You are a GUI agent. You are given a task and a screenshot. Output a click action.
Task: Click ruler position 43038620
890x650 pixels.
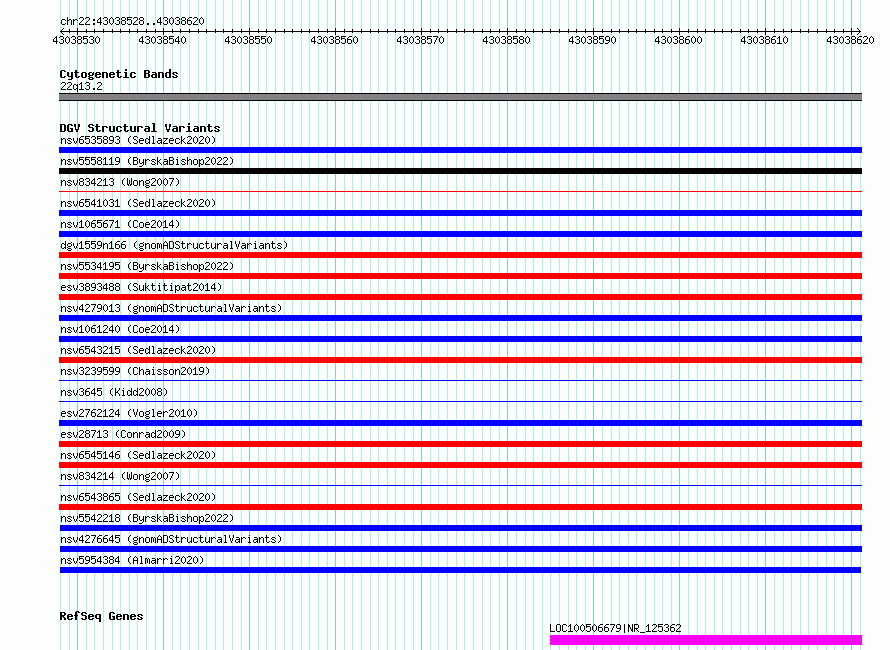850,40
